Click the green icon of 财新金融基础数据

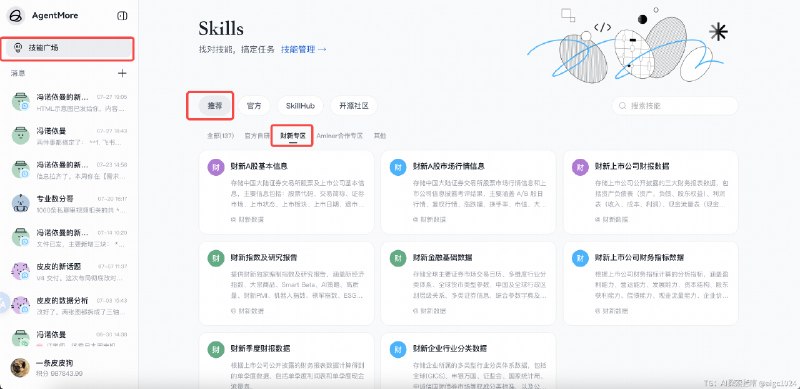pyautogui.click(x=398, y=258)
